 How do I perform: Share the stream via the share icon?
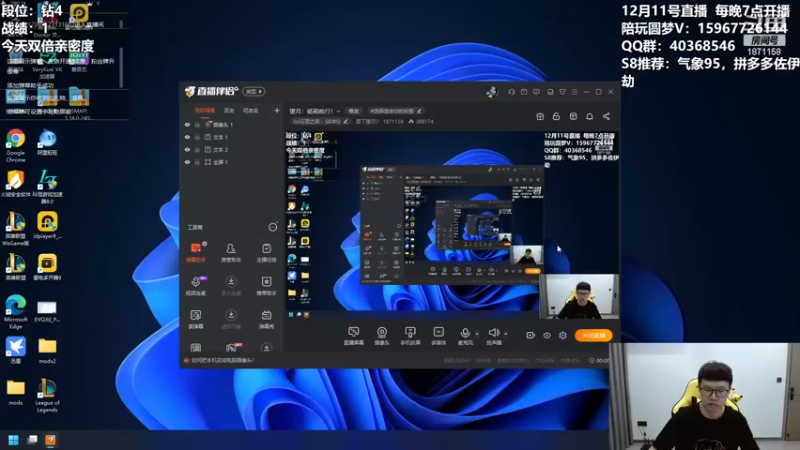tap(606, 116)
